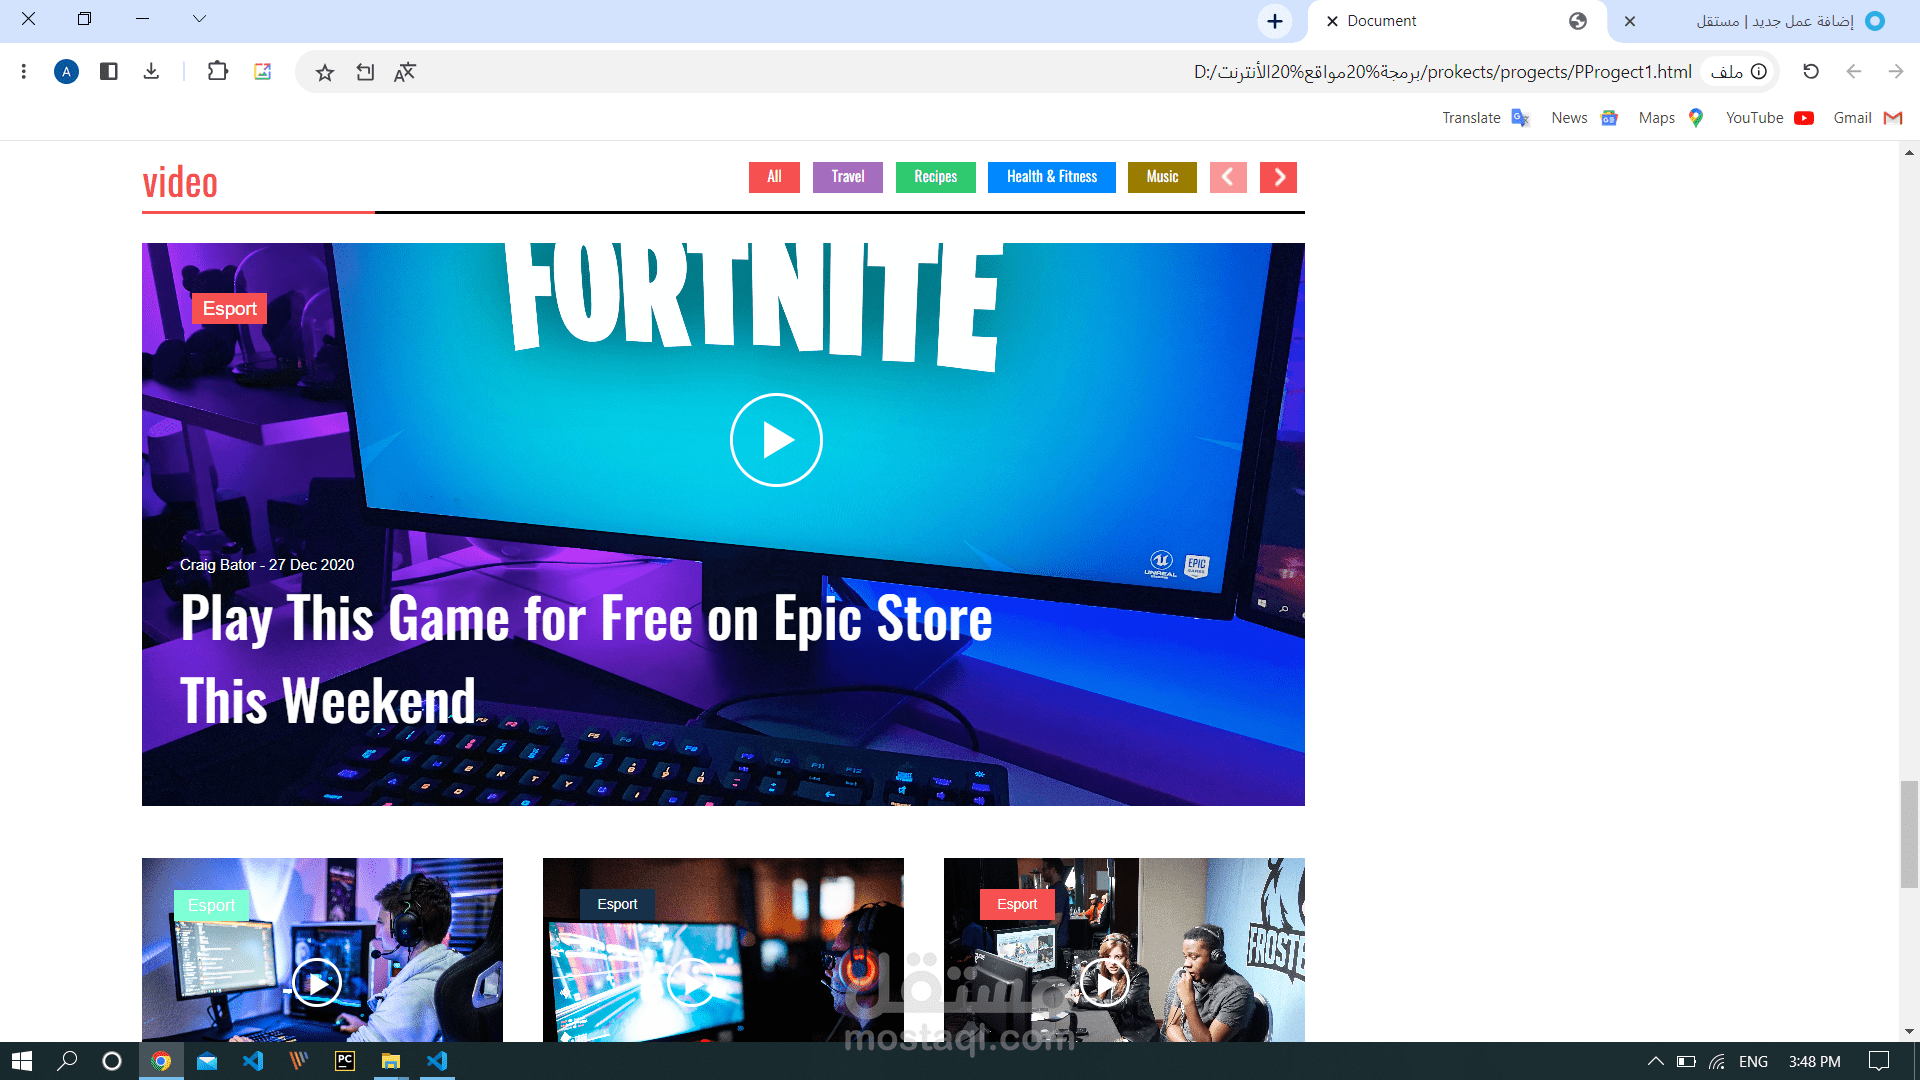Open YouTube bookmark link

[1768, 118]
